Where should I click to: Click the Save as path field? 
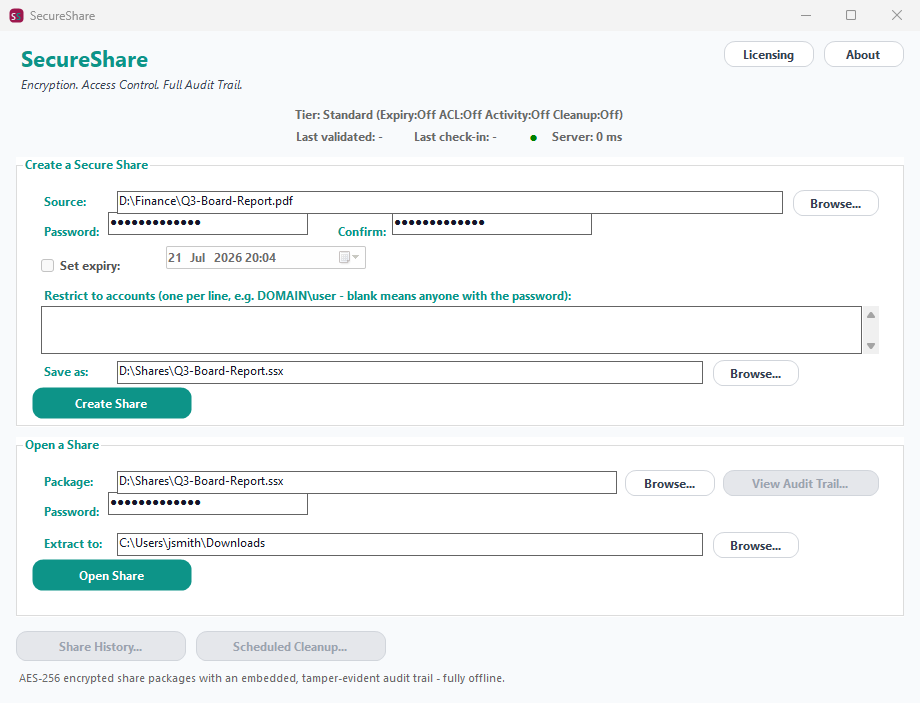click(410, 372)
